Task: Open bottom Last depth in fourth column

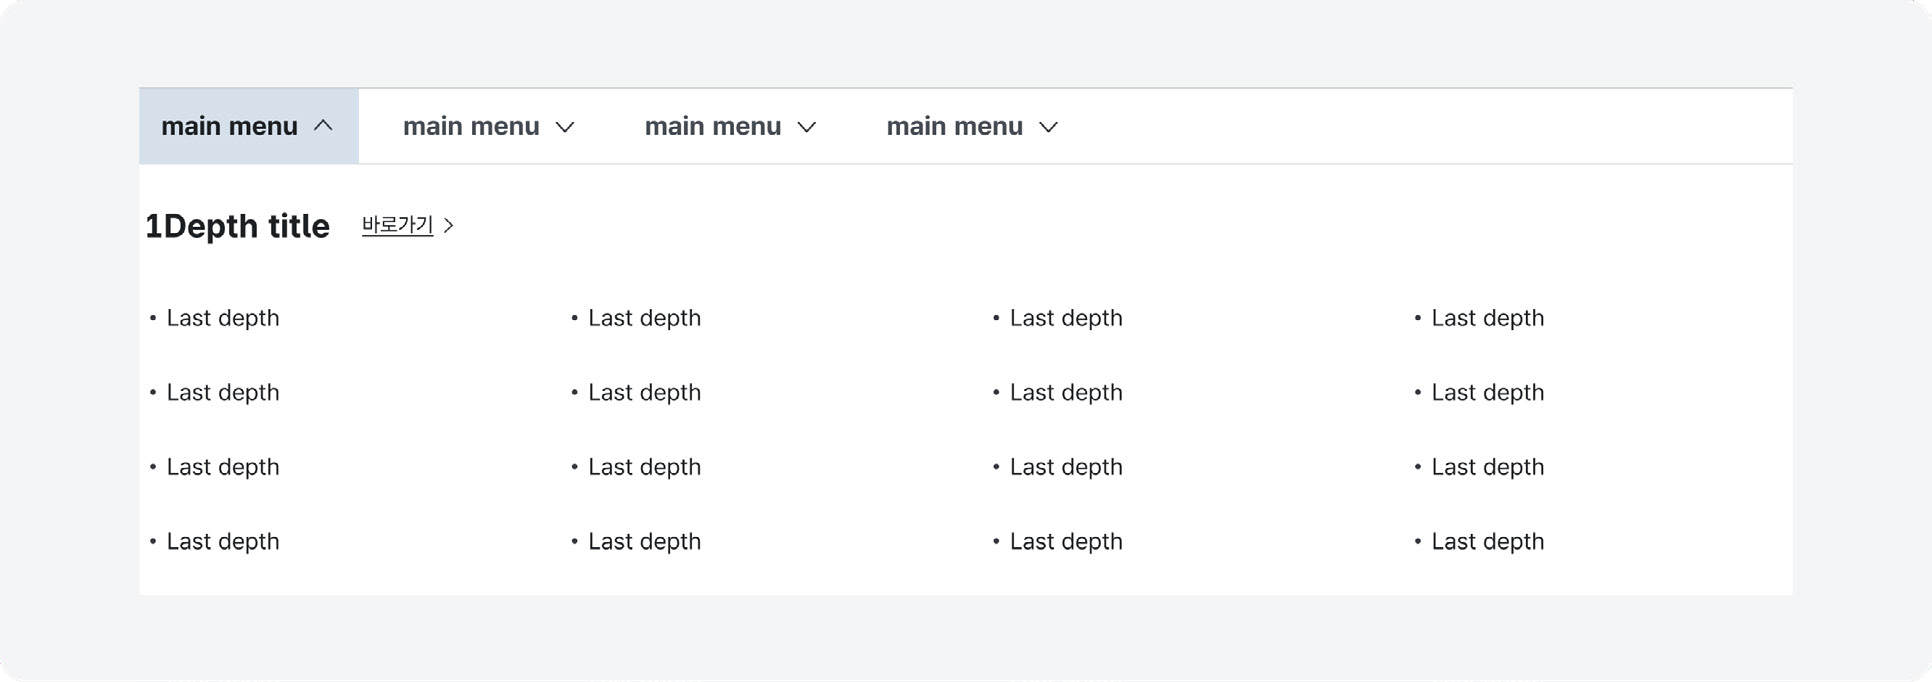Action: (1488, 542)
